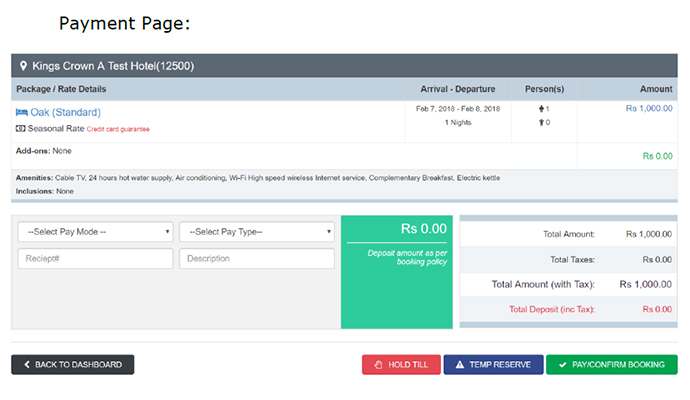Click the Credit card guarantee label
Viewport: 690px width, 400px height.
click(118, 129)
